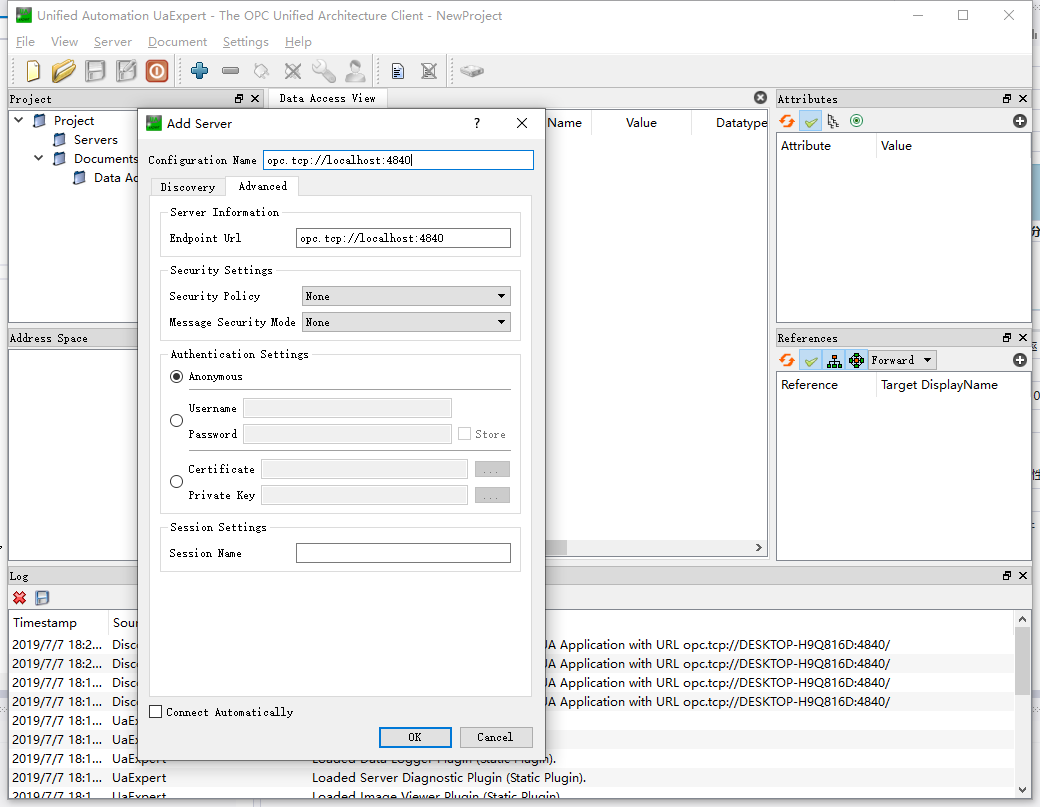The width and height of the screenshot is (1040, 807).
Task: Select Servers in the Project tree
Action: (x=96, y=139)
